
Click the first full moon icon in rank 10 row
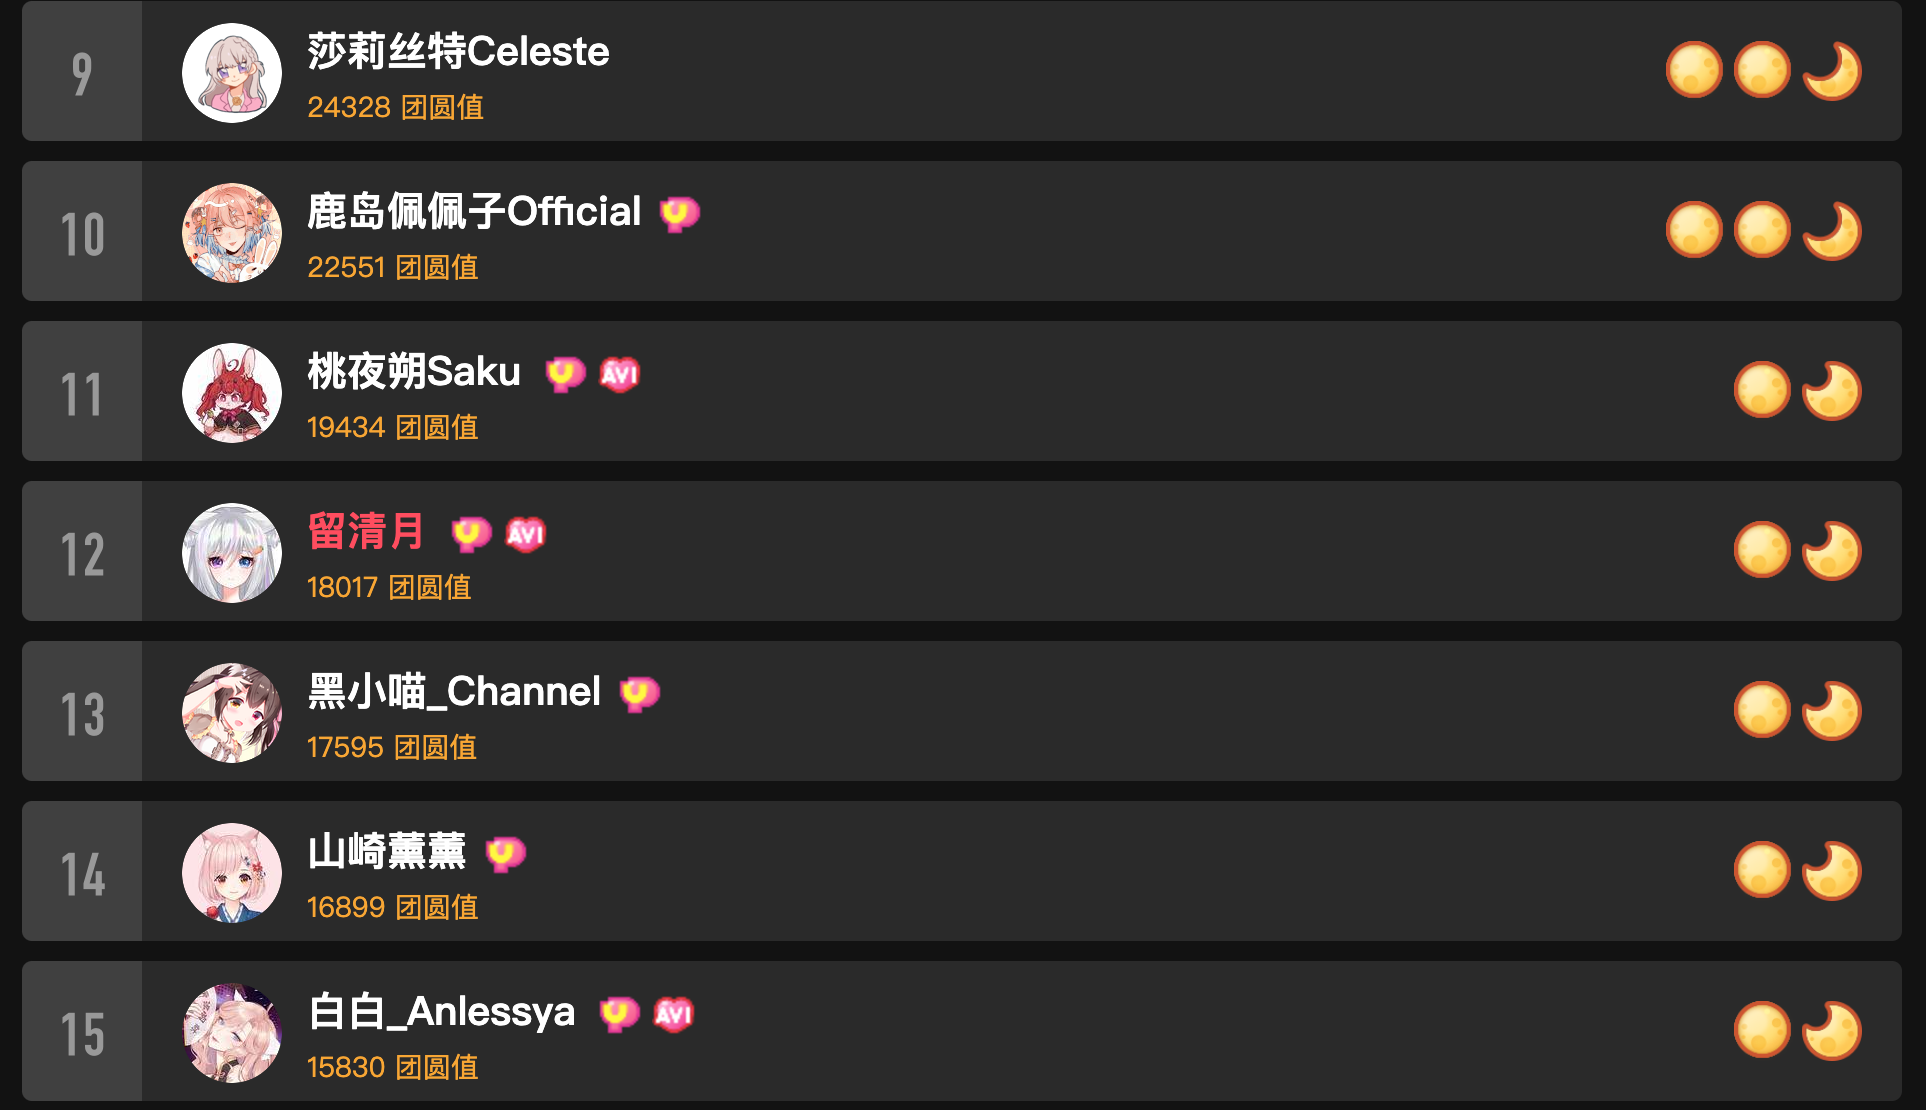(x=1694, y=231)
